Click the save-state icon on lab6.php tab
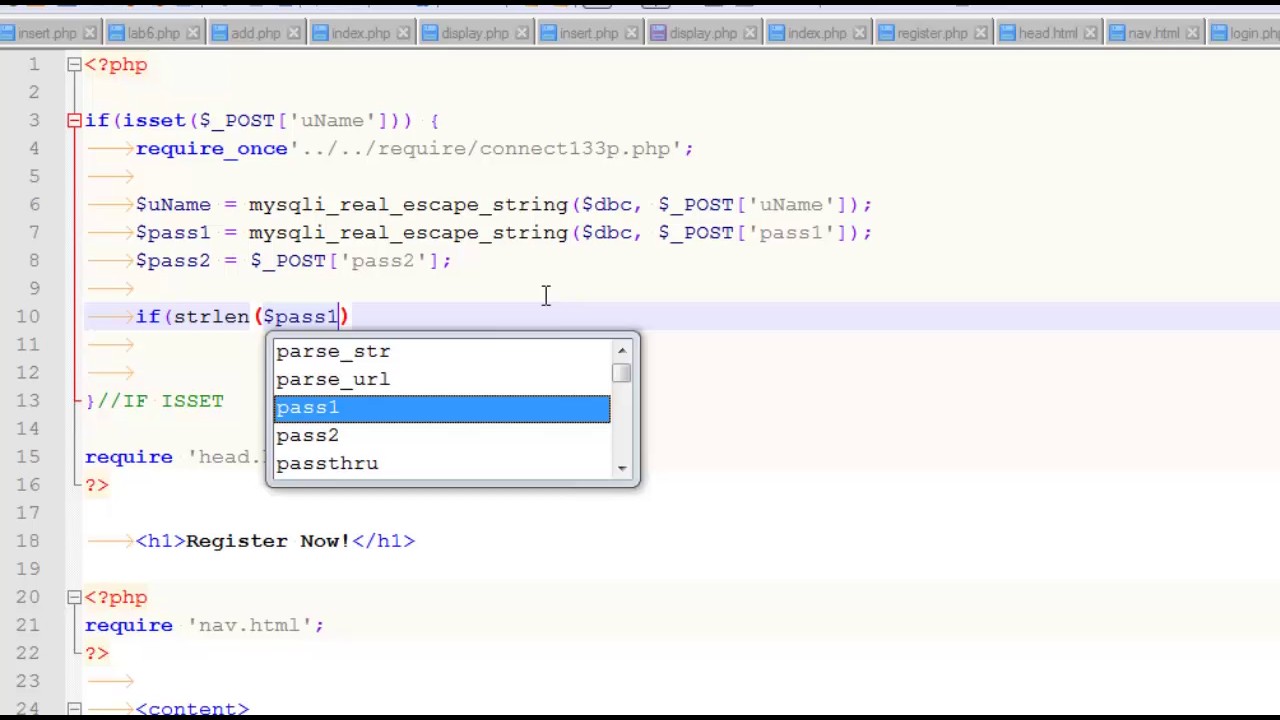Screen dimensions: 1280x720 pos(115,34)
